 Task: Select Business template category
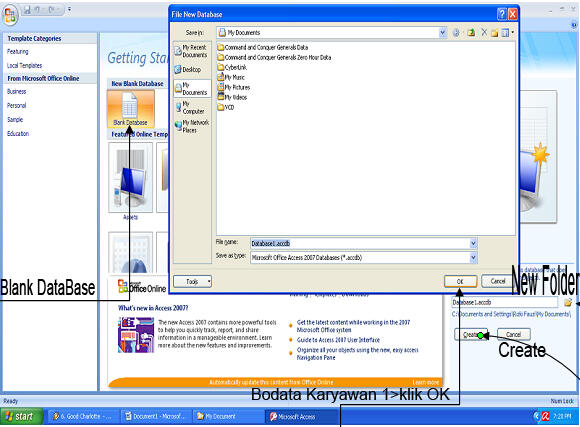coord(17,91)
